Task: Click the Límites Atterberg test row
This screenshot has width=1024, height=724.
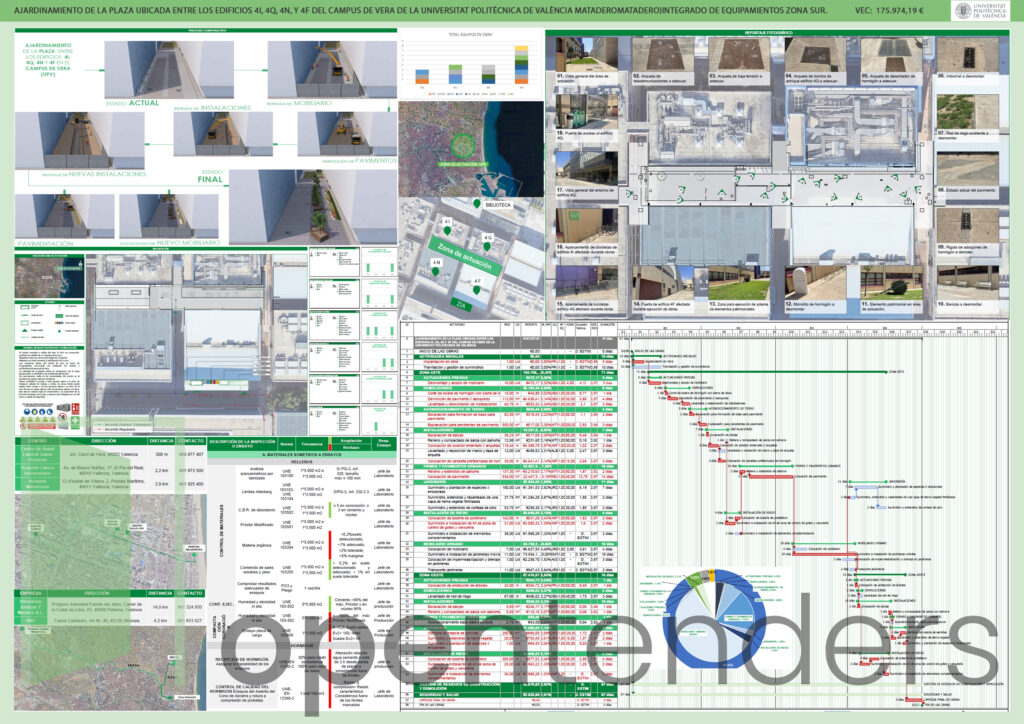Action: point(313,492)
